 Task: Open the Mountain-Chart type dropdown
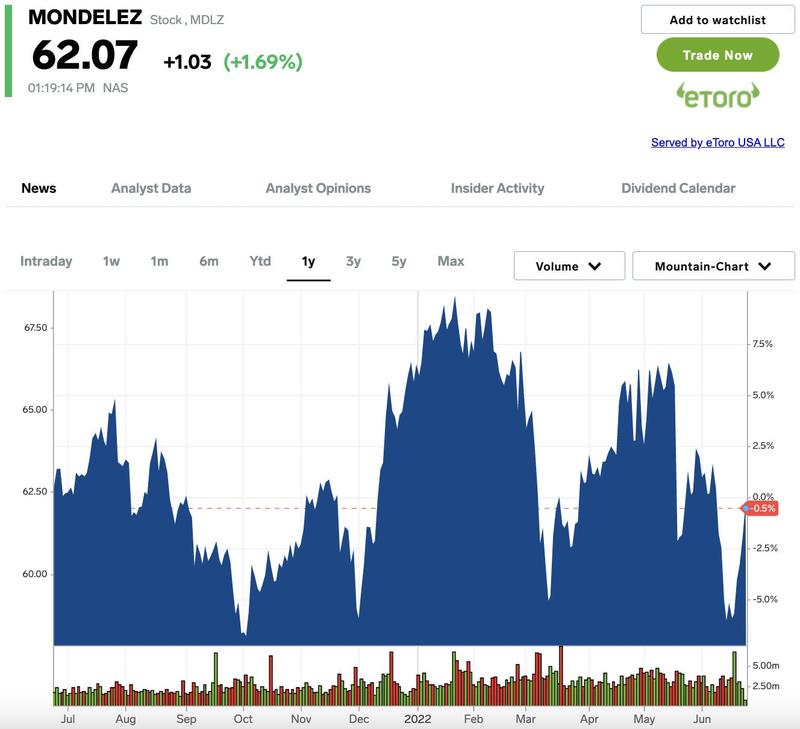pos(713,266)
